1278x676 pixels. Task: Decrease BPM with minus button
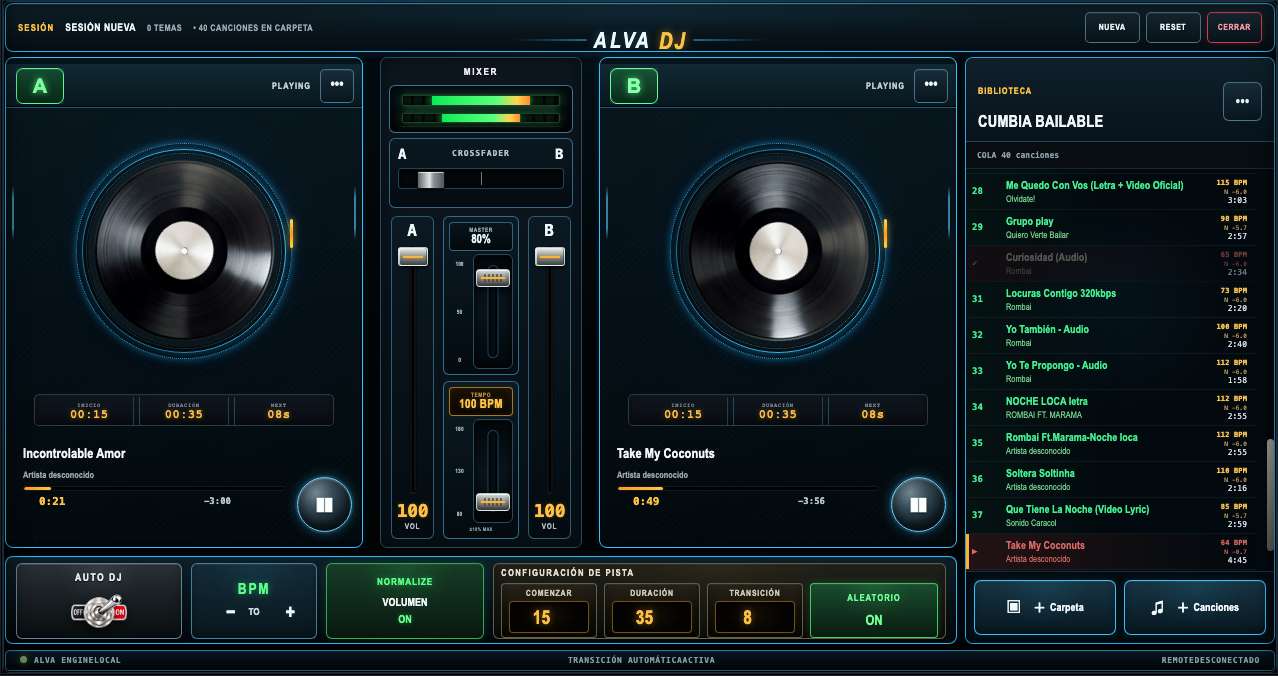231,611
